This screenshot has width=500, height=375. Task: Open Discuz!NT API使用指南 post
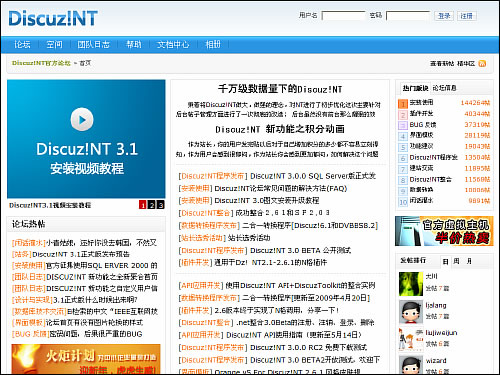(x=294, y=335)
